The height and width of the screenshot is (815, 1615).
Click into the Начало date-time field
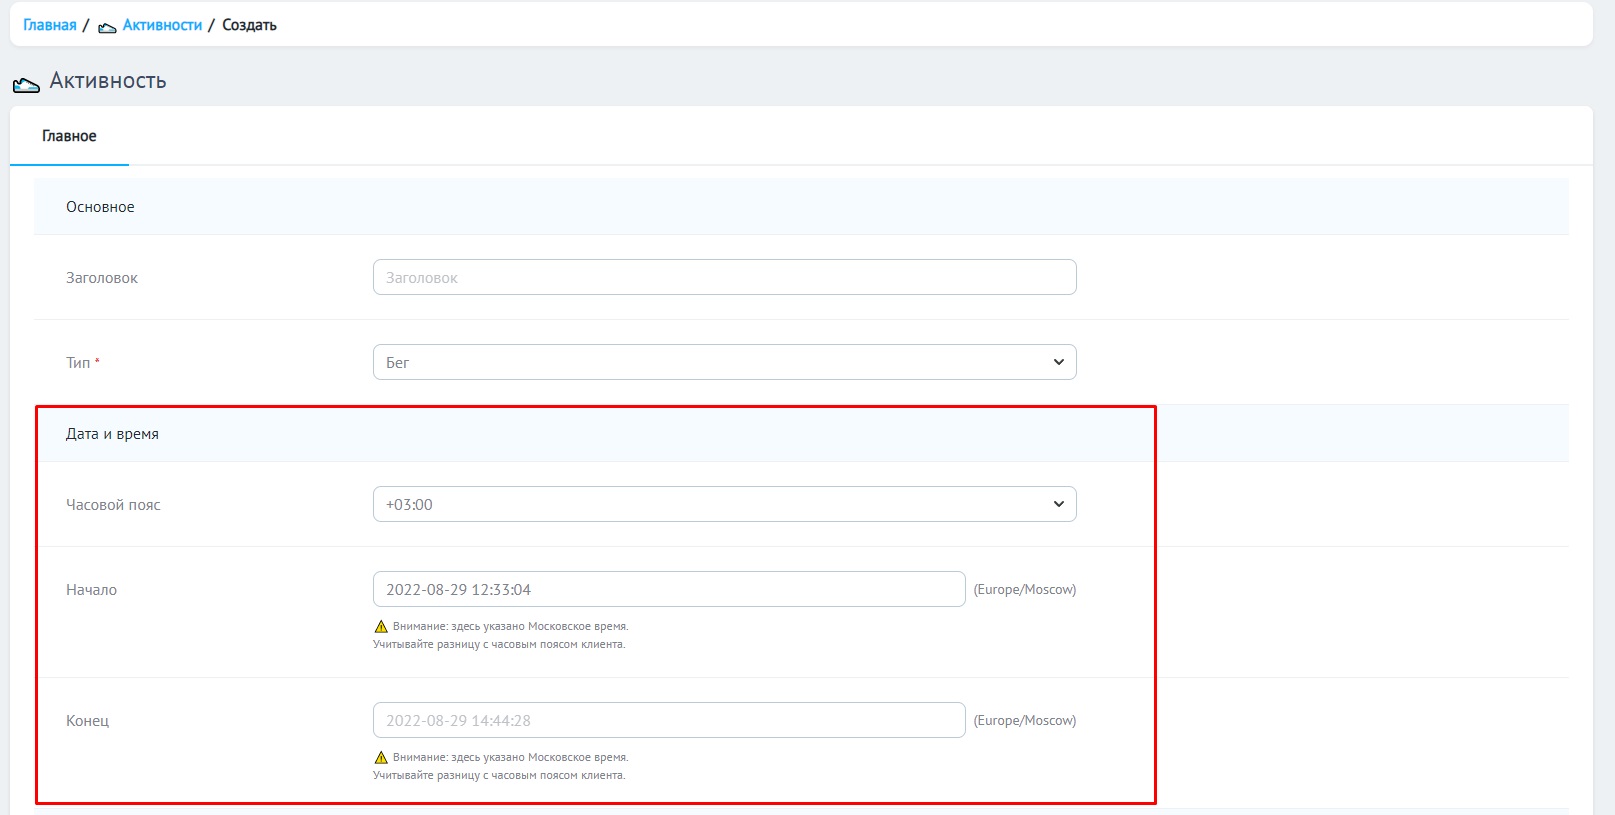[x=668, y=590]
